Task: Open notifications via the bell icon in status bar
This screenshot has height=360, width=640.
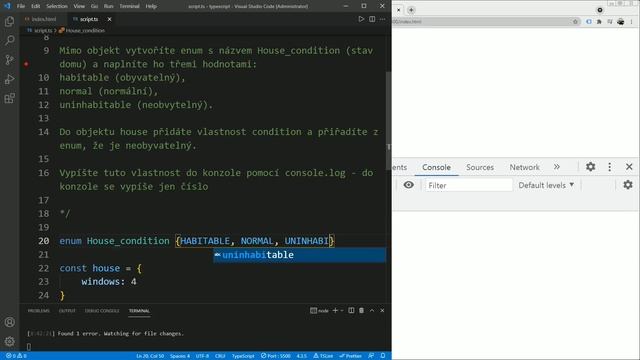Action: coord(383,356)
